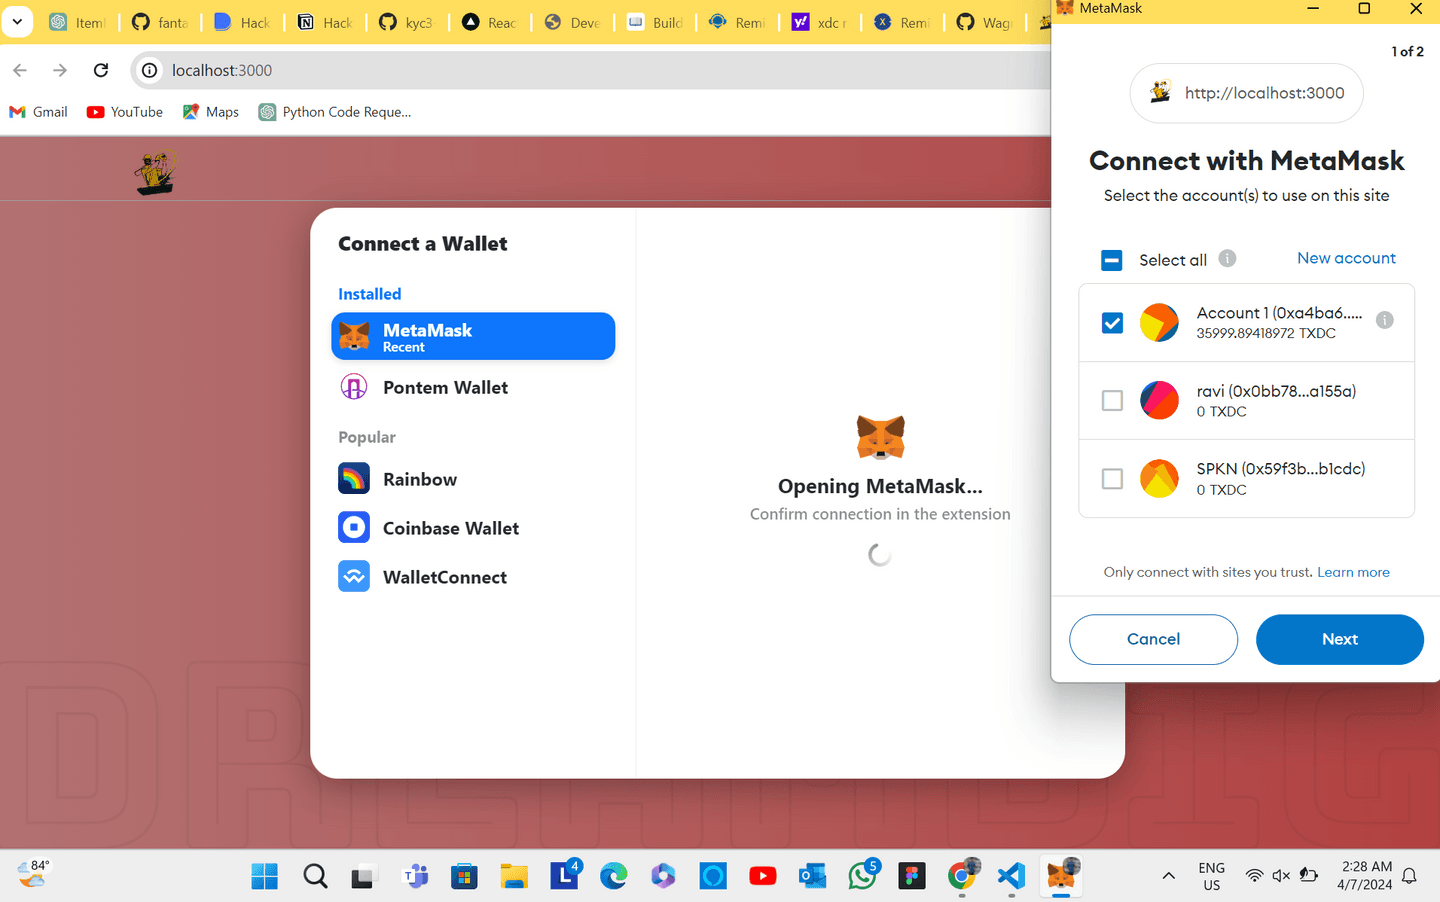Check the SPKN account checkbox
Viewport: 1440px width, 902px height.
click(x=1112, y=479)
